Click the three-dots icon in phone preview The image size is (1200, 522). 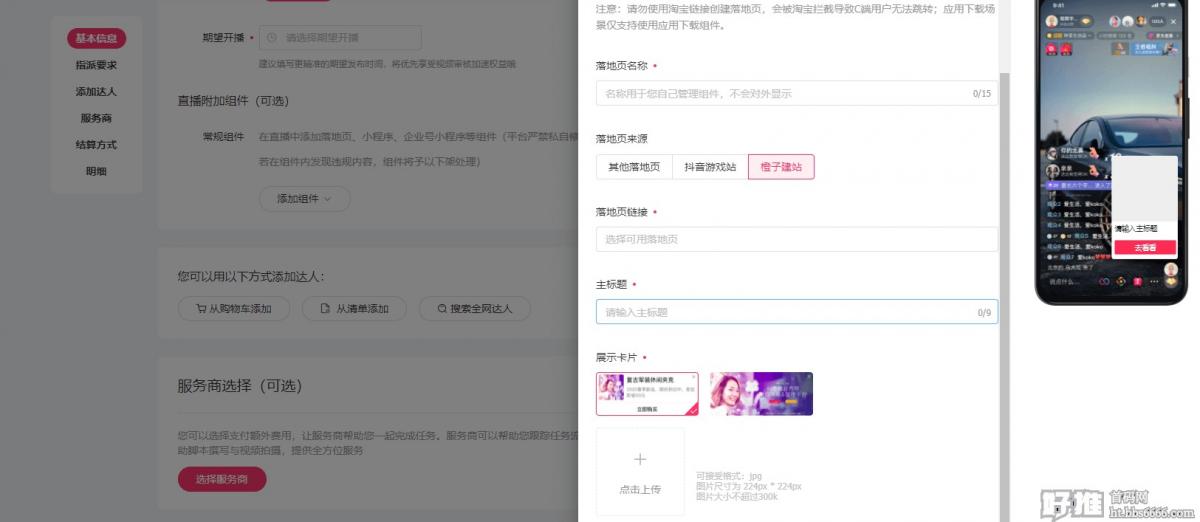pos(1154,282)
